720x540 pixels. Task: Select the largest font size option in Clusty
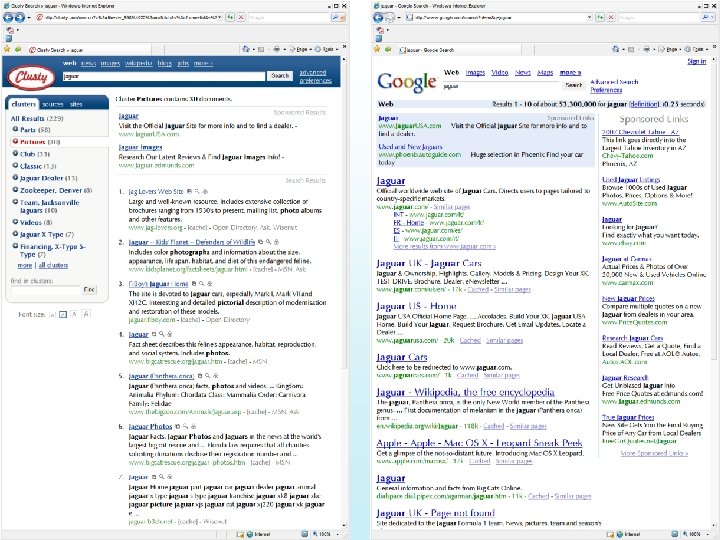point(86,314)
